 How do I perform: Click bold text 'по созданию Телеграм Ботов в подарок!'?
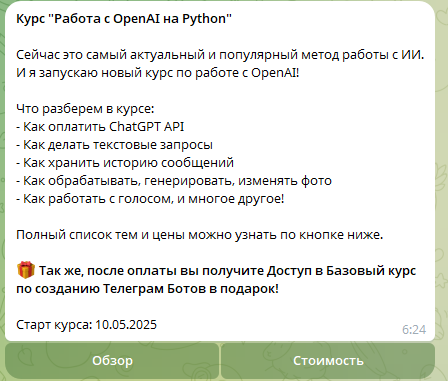click(x=147, y=289)
